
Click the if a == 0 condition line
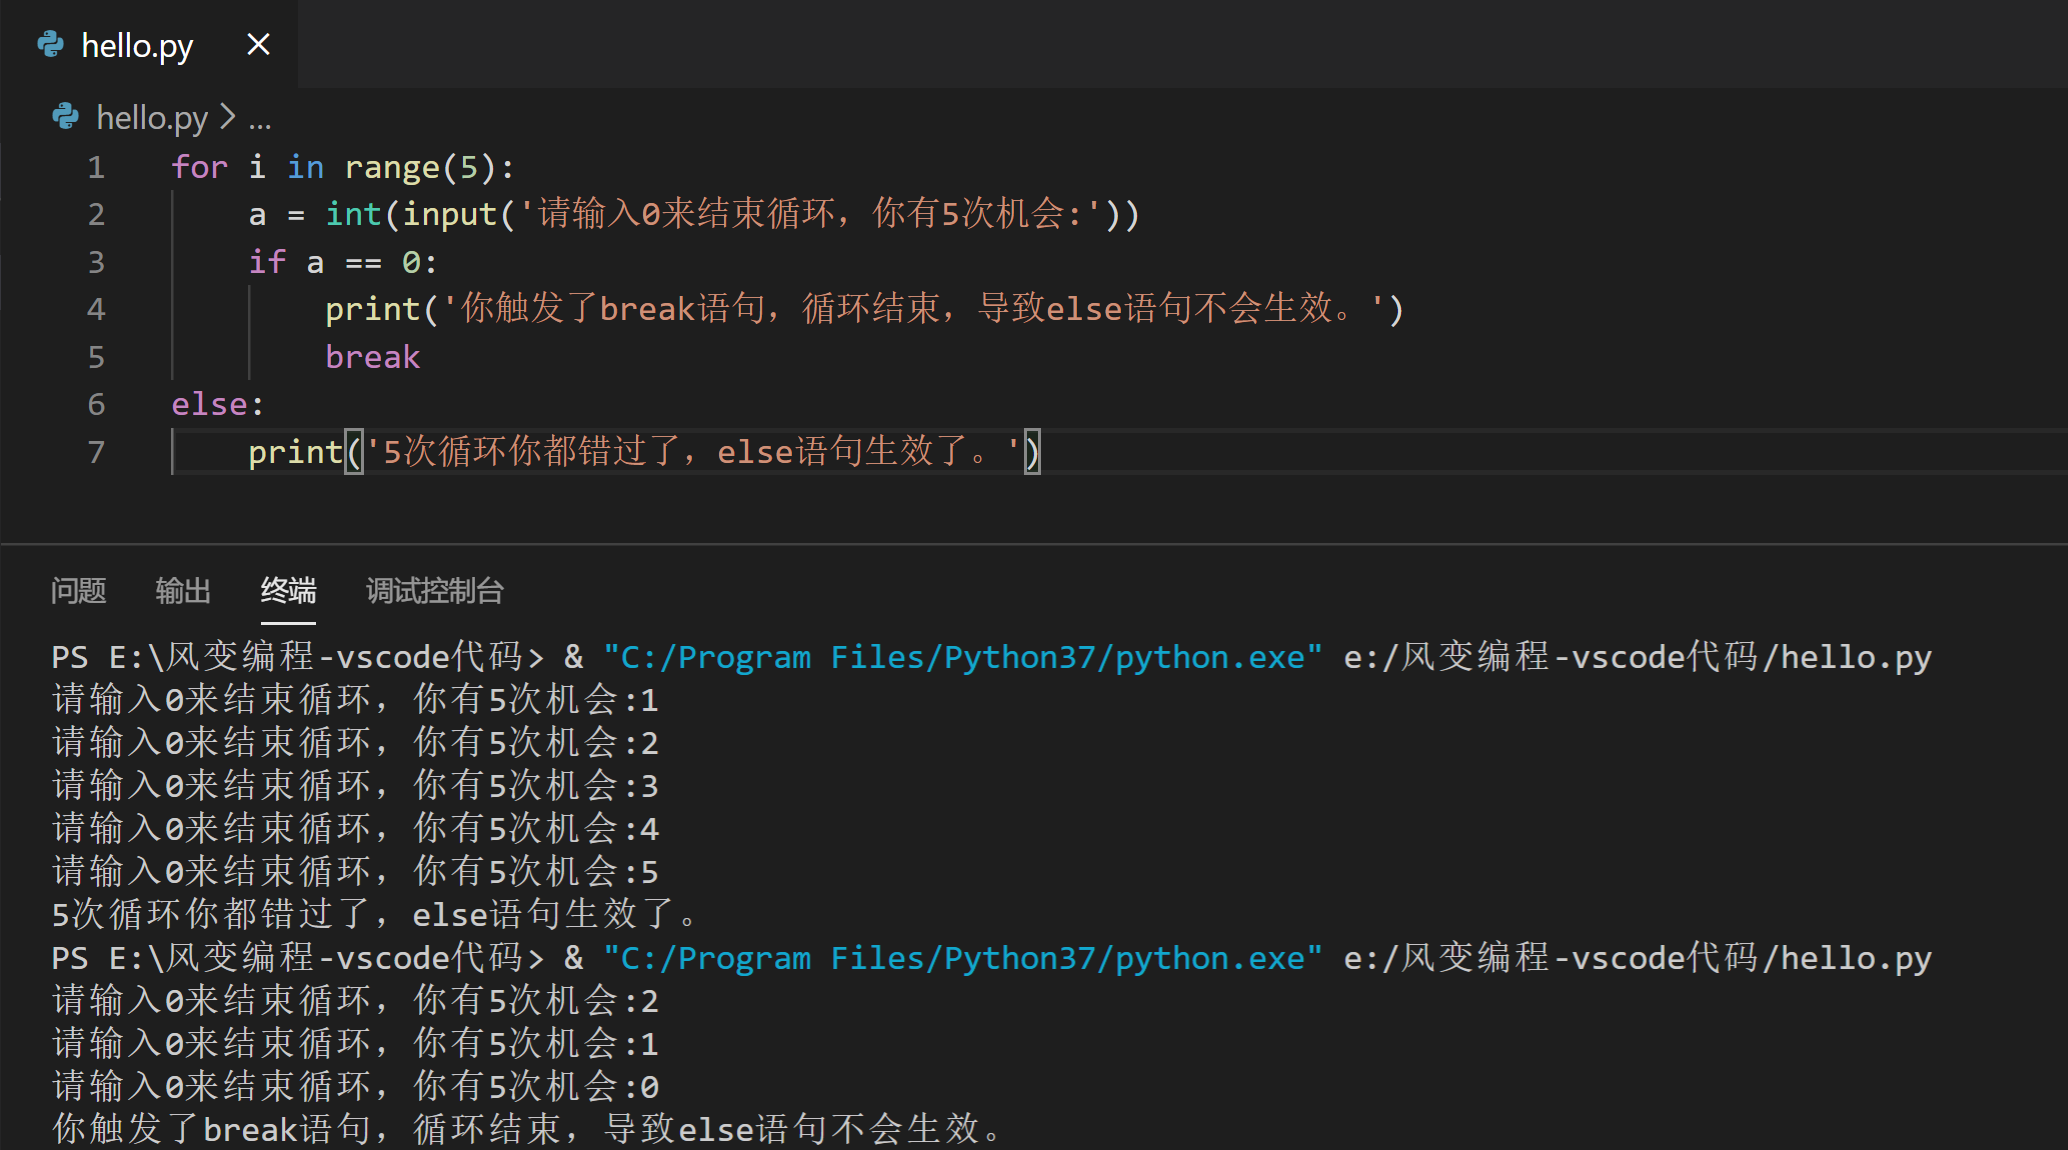tap(340, 261)
